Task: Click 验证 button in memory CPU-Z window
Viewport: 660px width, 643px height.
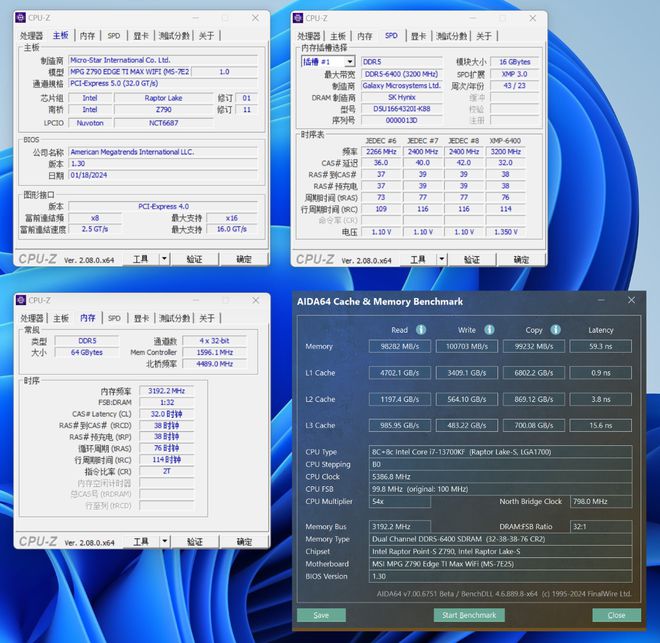Action: 195,541
